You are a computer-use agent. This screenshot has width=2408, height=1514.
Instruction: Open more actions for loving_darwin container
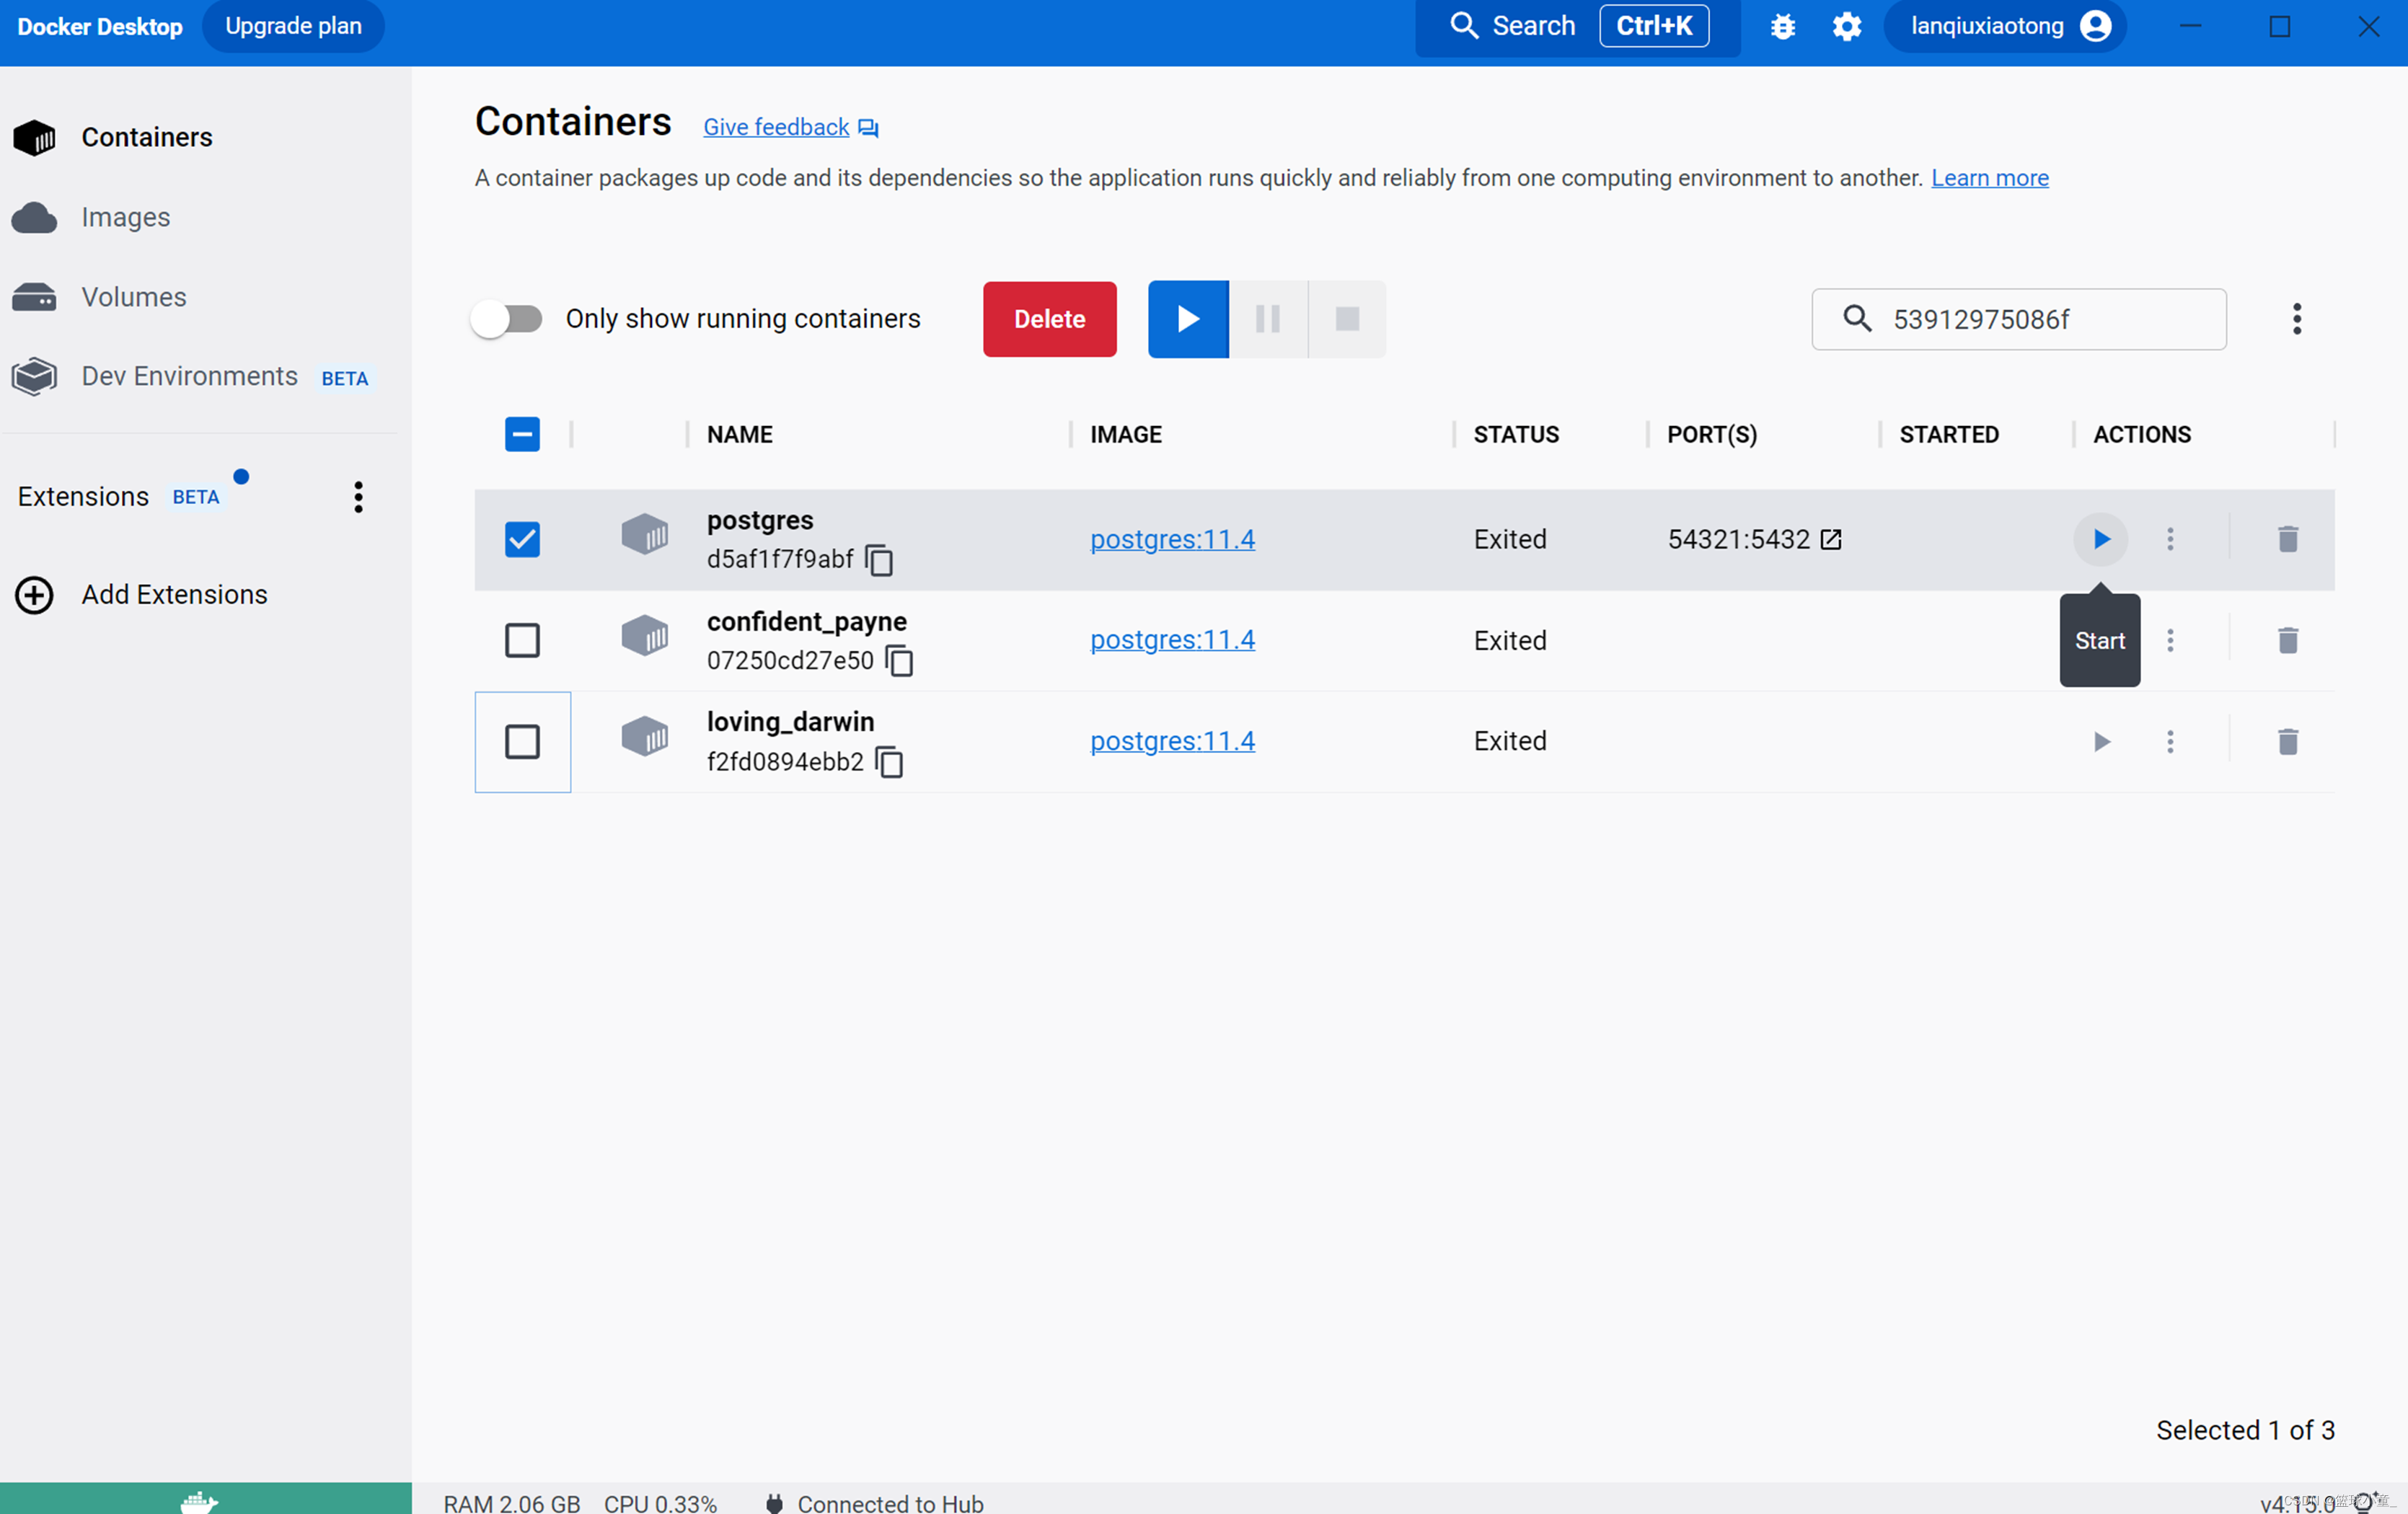(2170, 741)
